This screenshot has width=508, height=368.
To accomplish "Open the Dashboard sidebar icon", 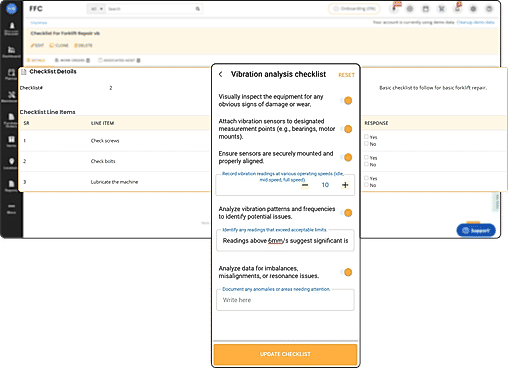I will click(11, 52).
